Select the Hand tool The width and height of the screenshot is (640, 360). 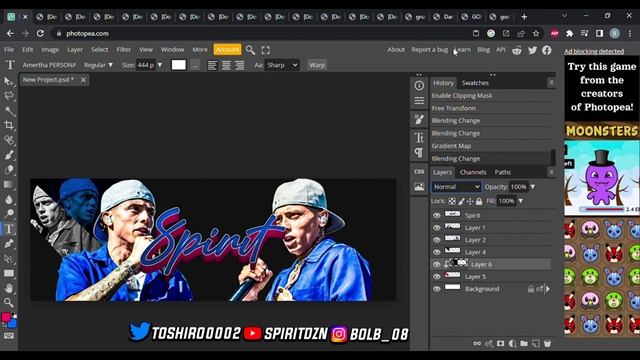pos(9,288)
